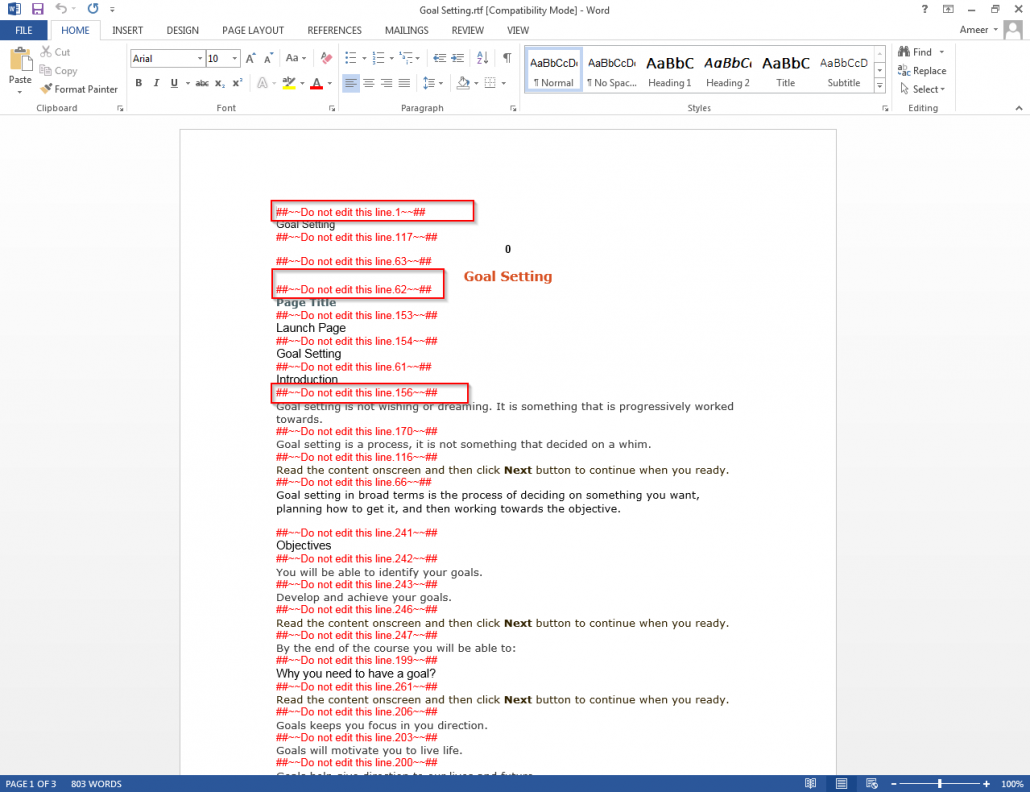Image resolution: width=1030 pixels, height=792 pixels.
Task: Toggle bold formatting
Action: tap(138, 82)
